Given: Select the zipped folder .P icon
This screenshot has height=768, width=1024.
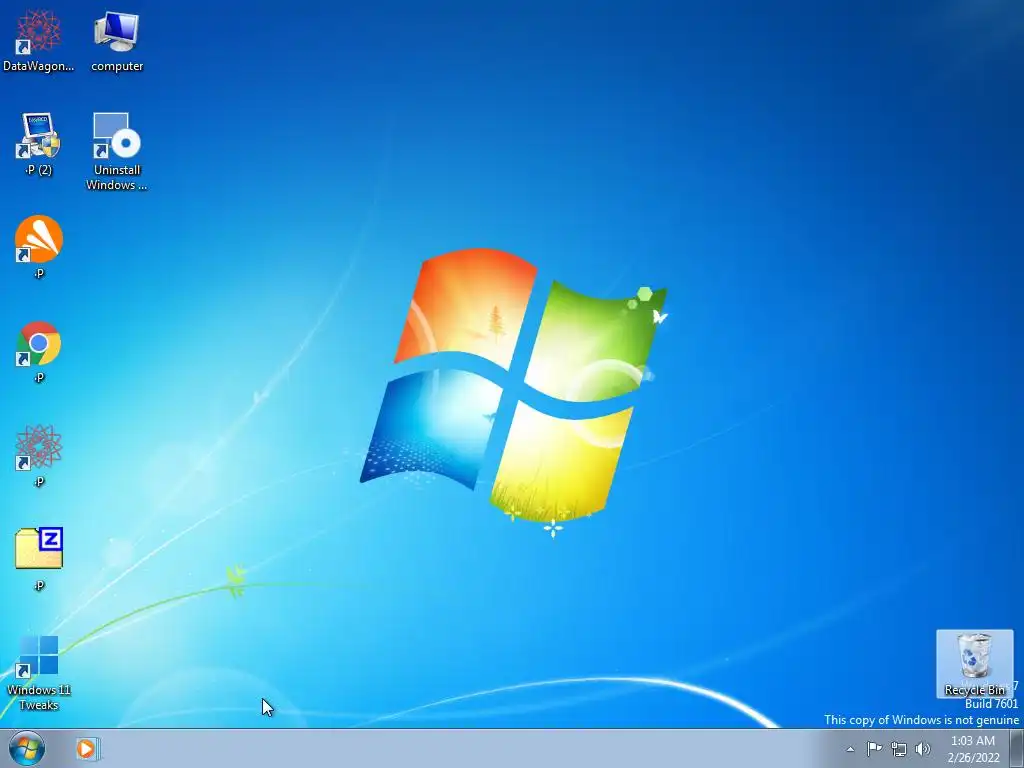Looking at the screenshot, I should (39, 559).
